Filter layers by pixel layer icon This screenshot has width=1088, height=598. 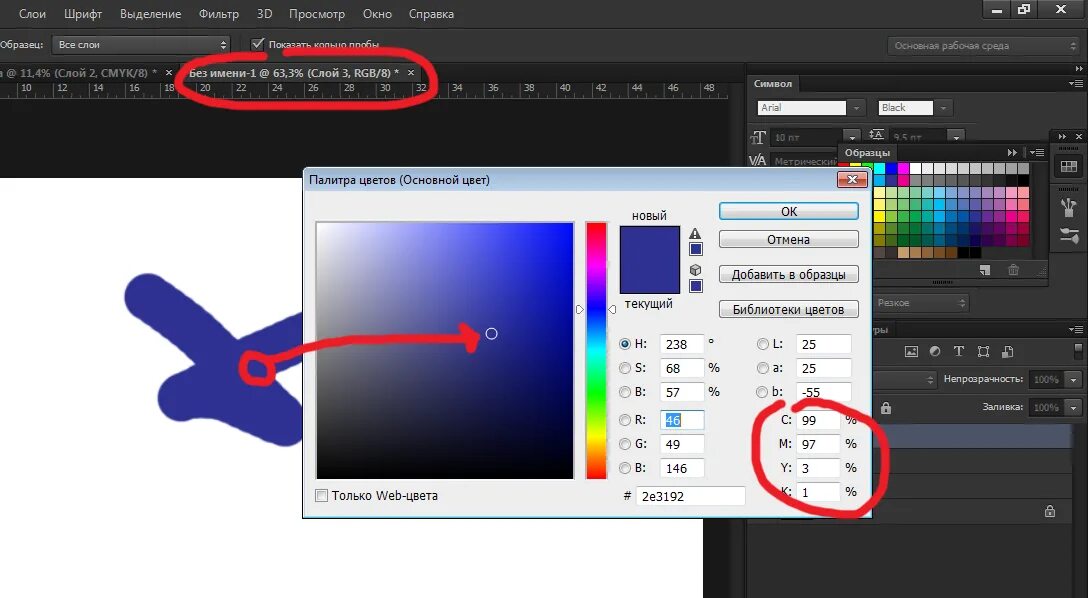coord(911,352)
